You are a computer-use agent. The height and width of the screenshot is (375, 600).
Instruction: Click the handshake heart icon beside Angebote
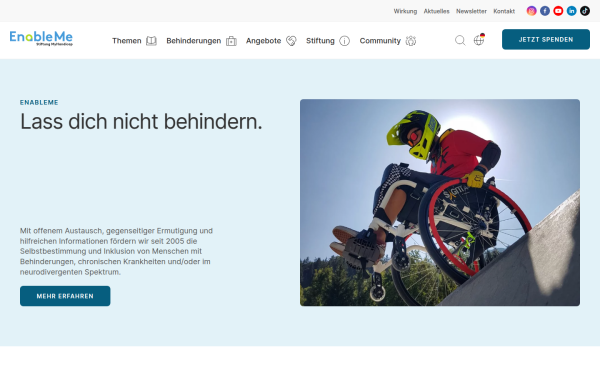291,41
